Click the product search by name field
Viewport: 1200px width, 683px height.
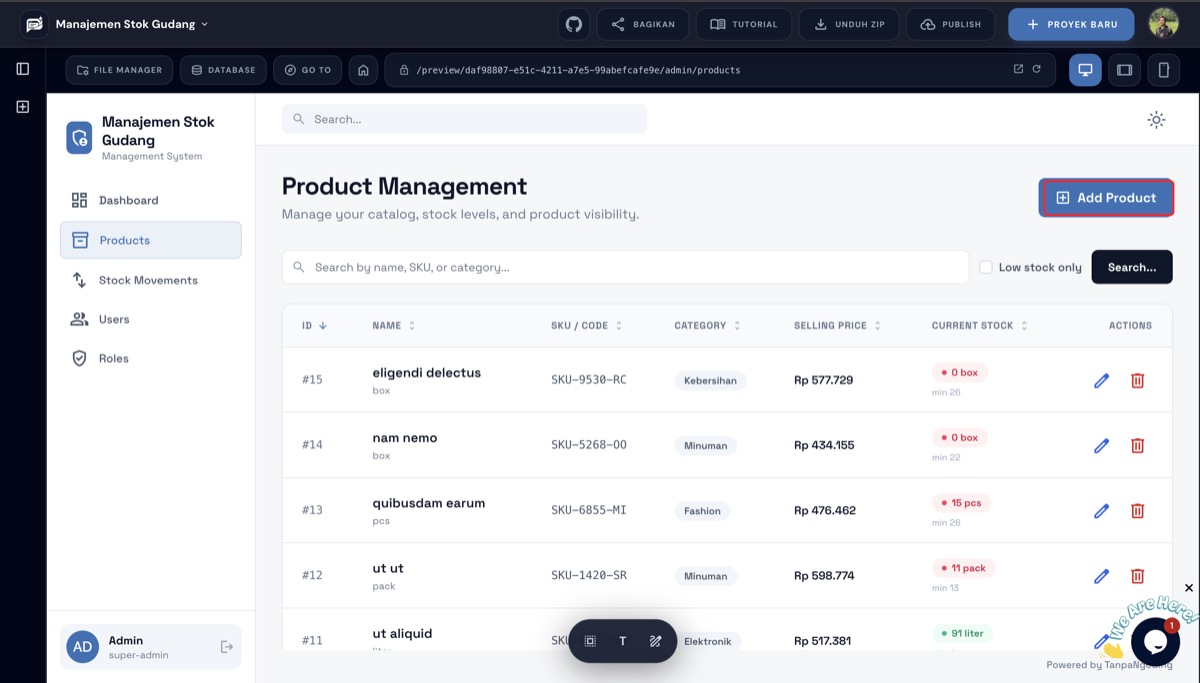625,267
